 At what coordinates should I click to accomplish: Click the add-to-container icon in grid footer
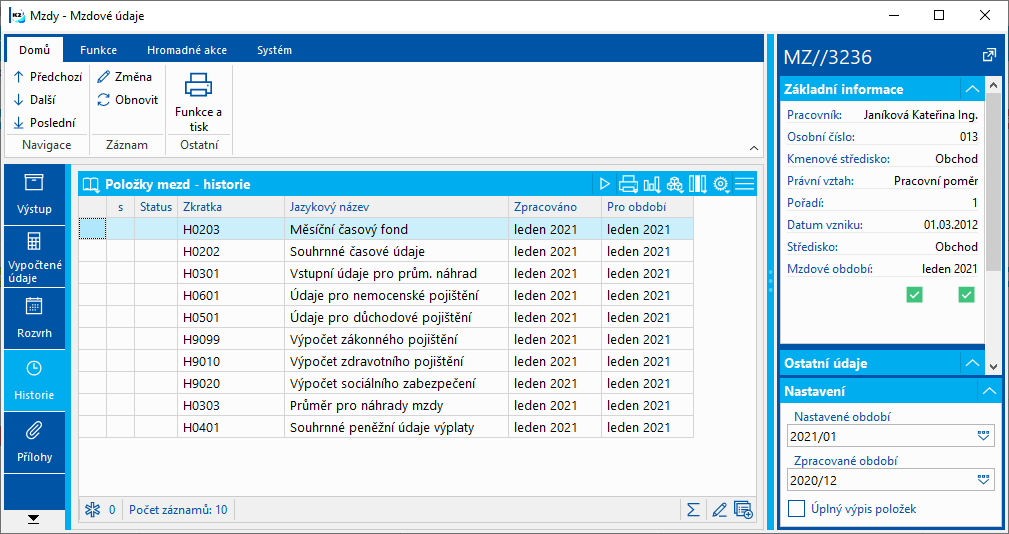click(743, 510)
